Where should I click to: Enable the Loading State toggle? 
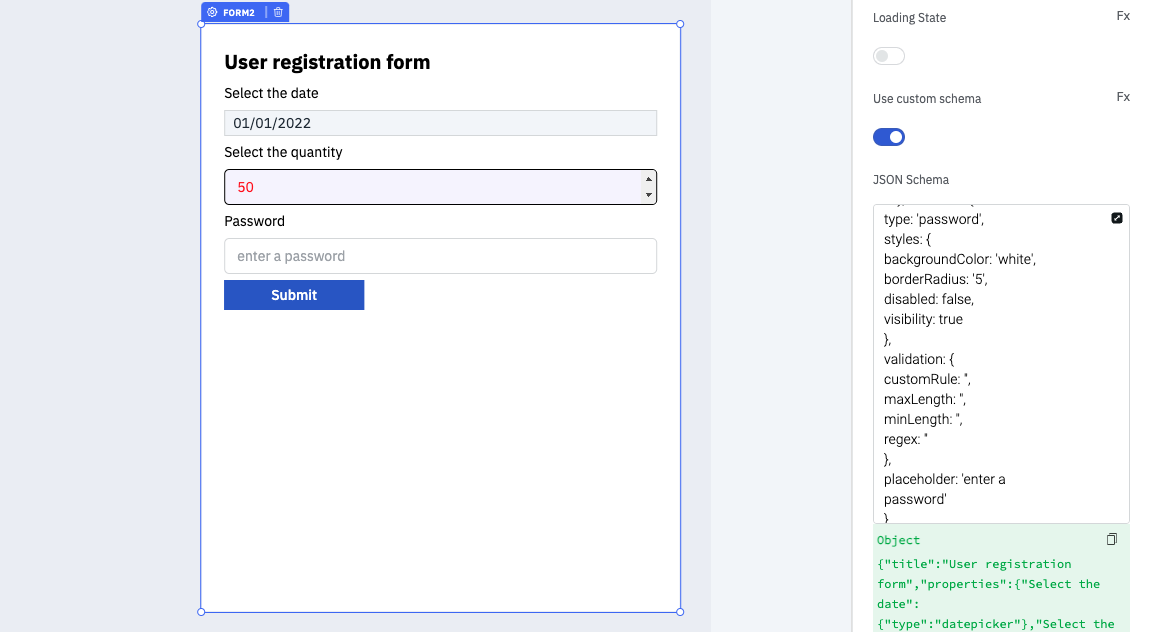(888, 56)
